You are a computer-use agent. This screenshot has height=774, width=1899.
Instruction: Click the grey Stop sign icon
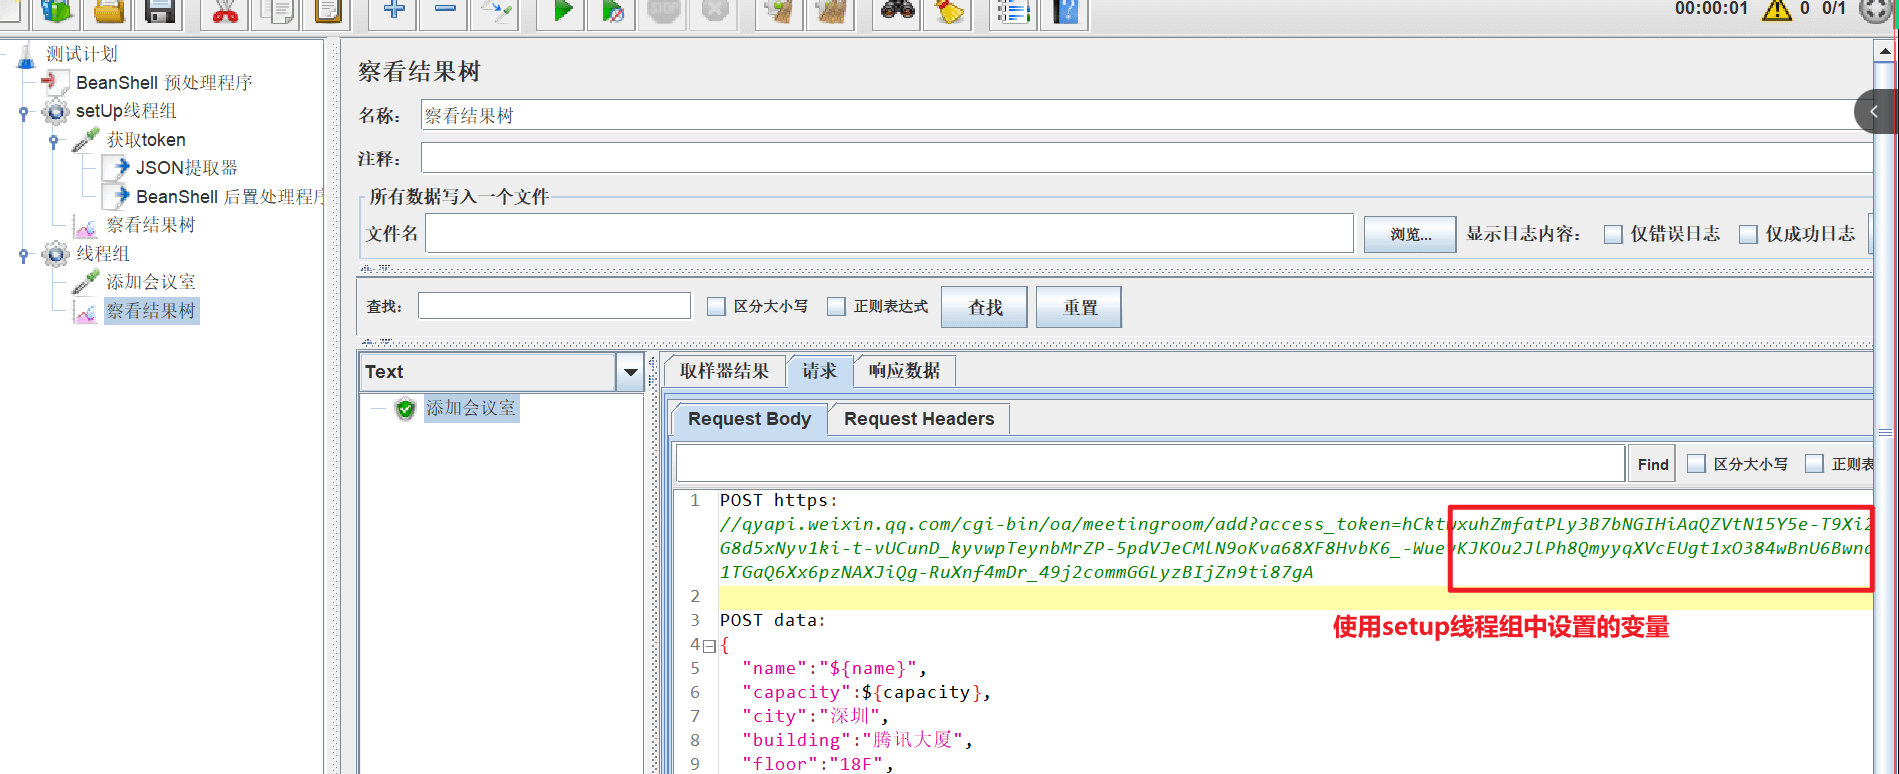(664, 11)
